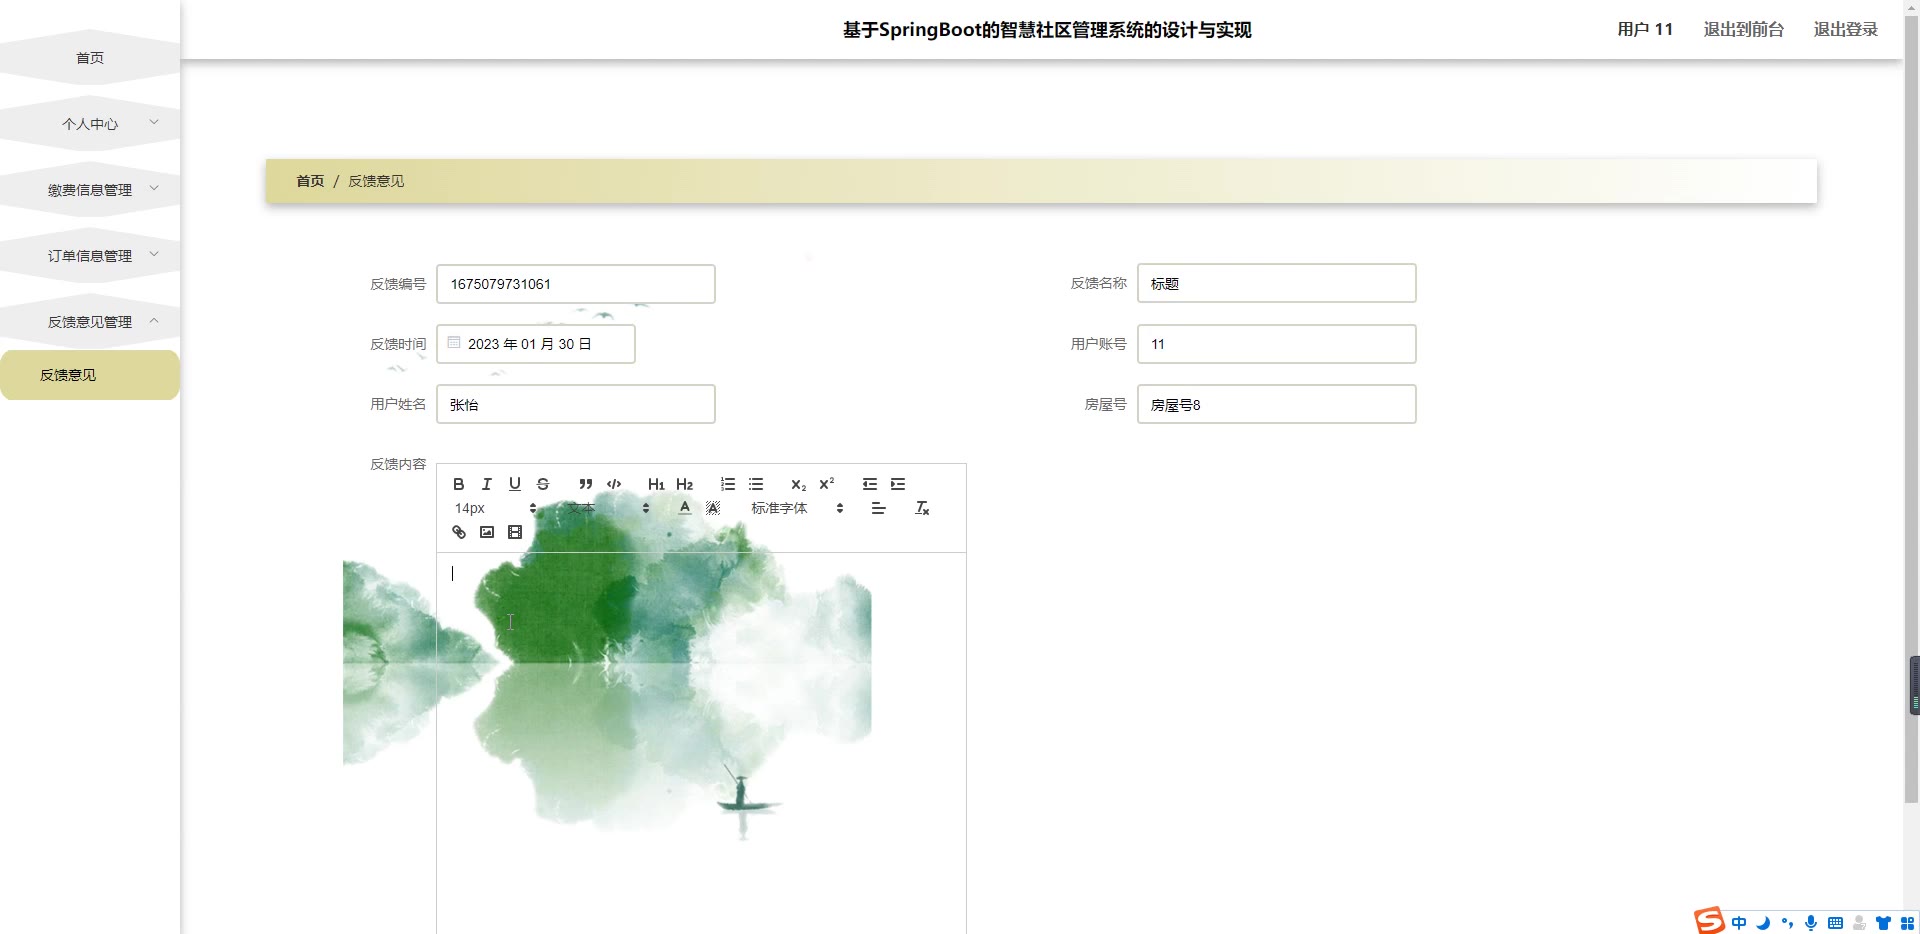Focus the 用户姓名 input field
Screen dimensions: 1920x934
[576, 404]
